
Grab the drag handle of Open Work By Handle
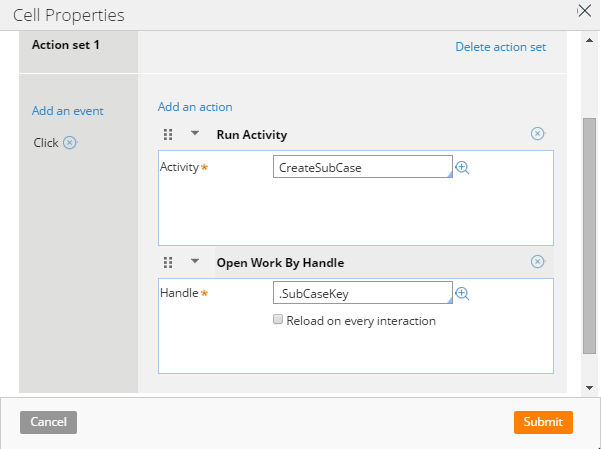pyautogui.click(x=168, y=263)
